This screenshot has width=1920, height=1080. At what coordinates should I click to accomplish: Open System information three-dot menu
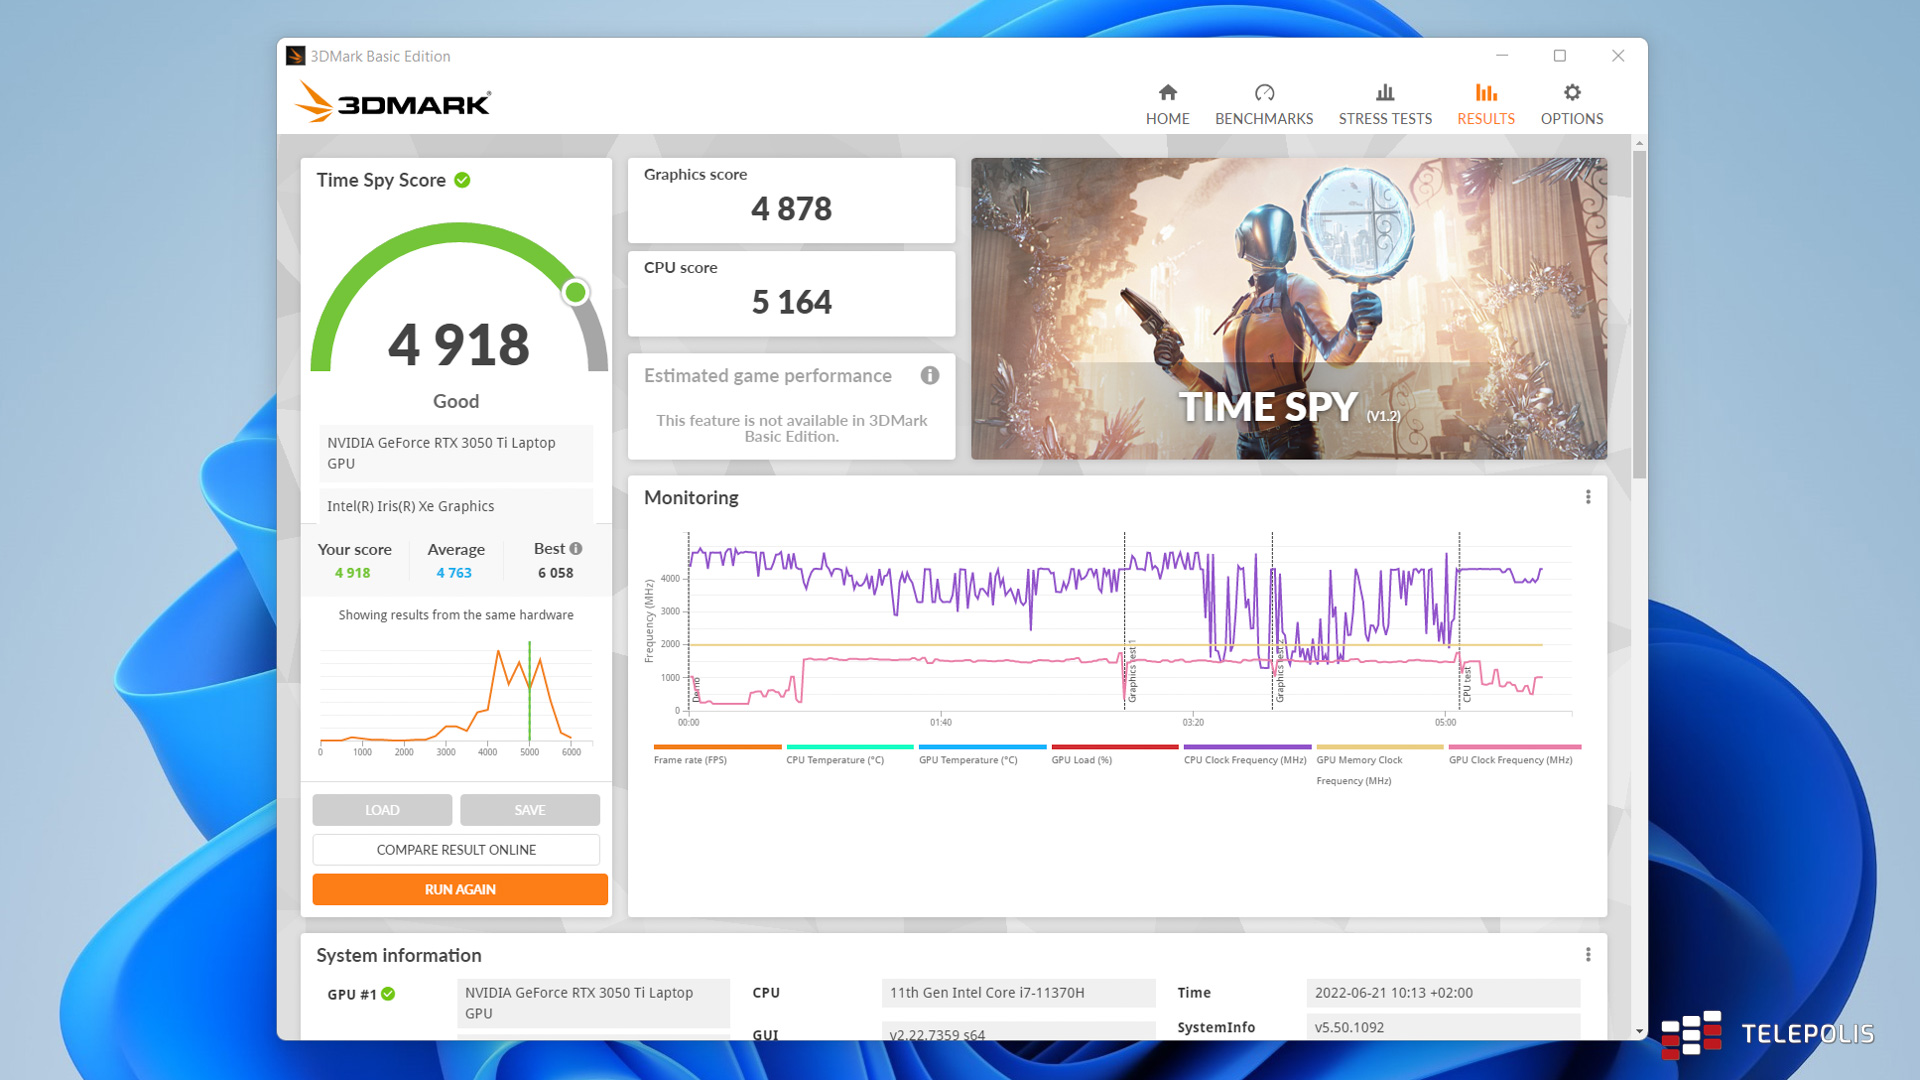click(1588, 955)
